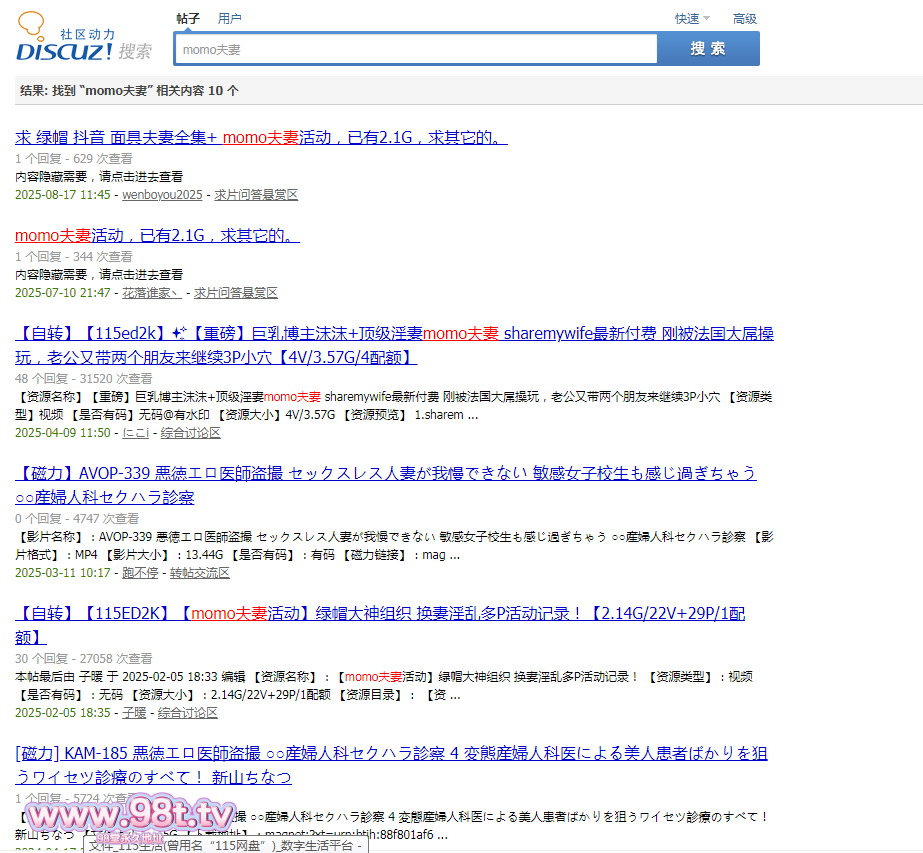Focus the search keyword input field
The height and width of the screenshot is (853, 923).
click(x=416, y=49)
